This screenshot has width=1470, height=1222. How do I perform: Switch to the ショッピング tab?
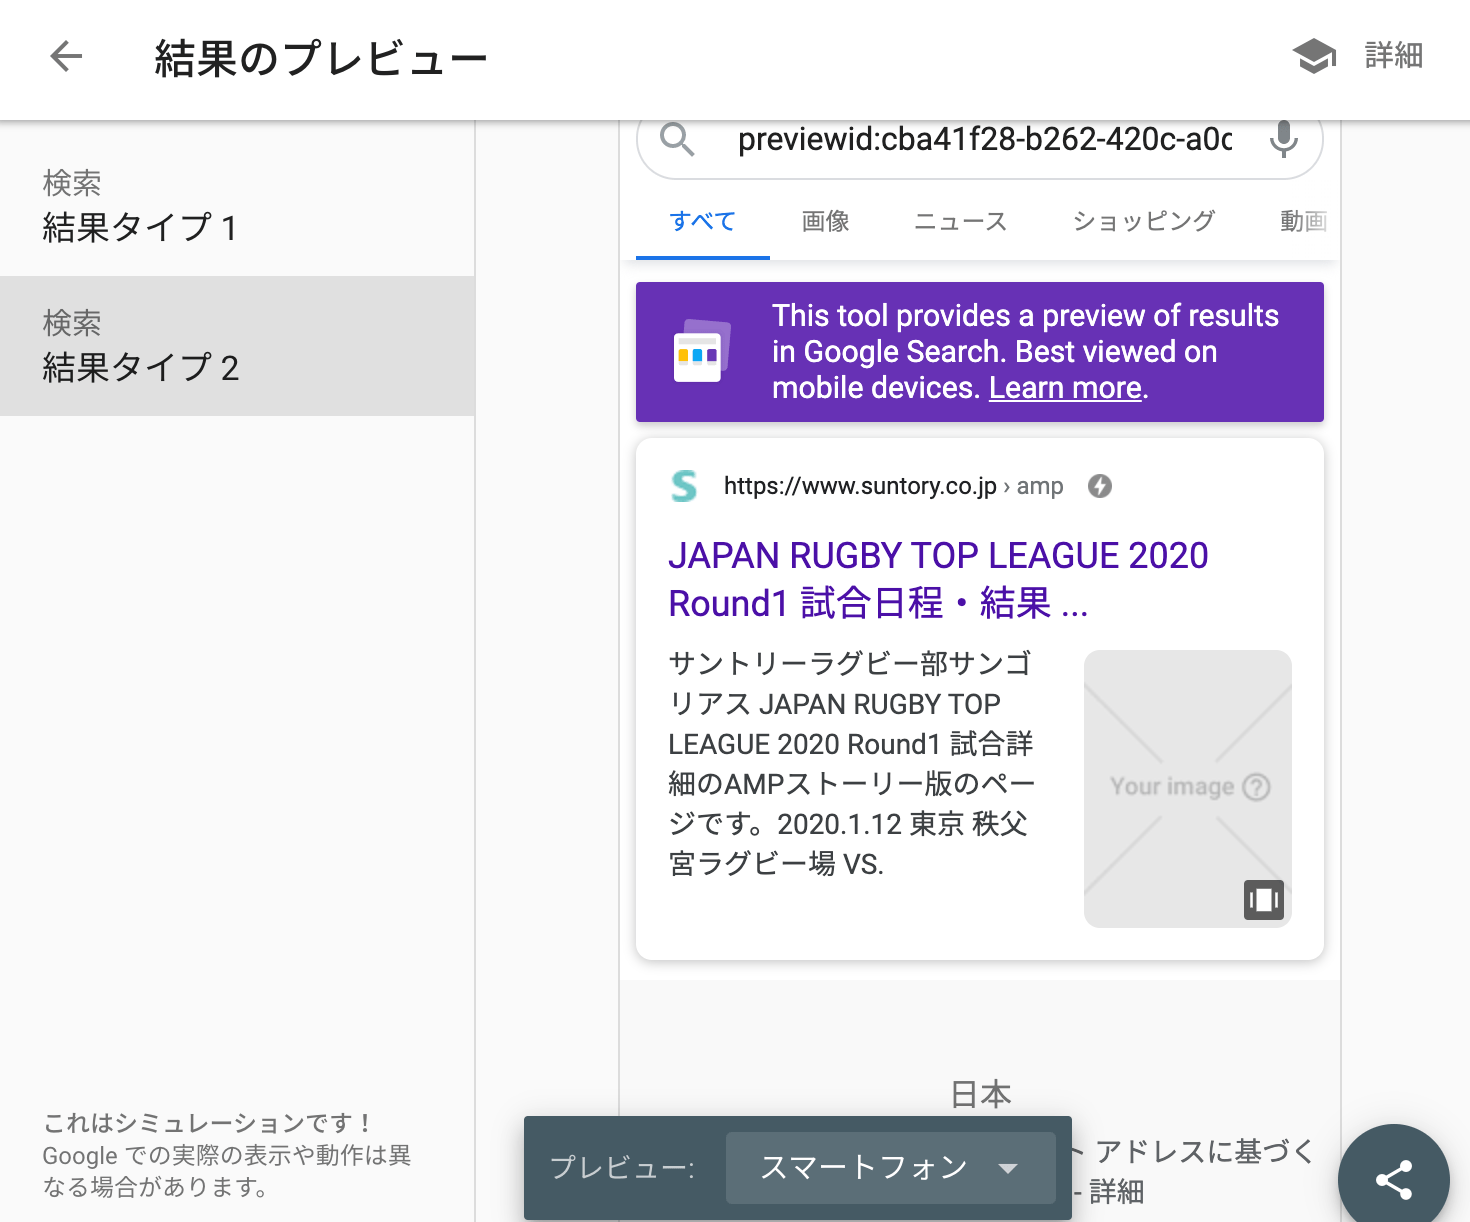[x=1143, y=221]
